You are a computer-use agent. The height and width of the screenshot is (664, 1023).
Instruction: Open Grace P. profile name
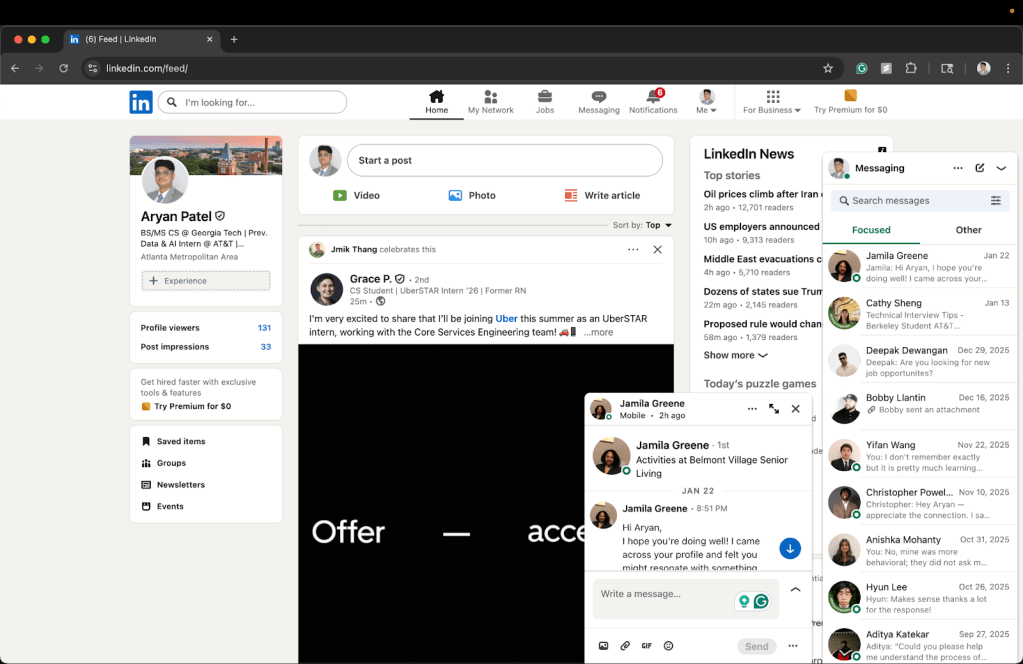click(370, 279)
